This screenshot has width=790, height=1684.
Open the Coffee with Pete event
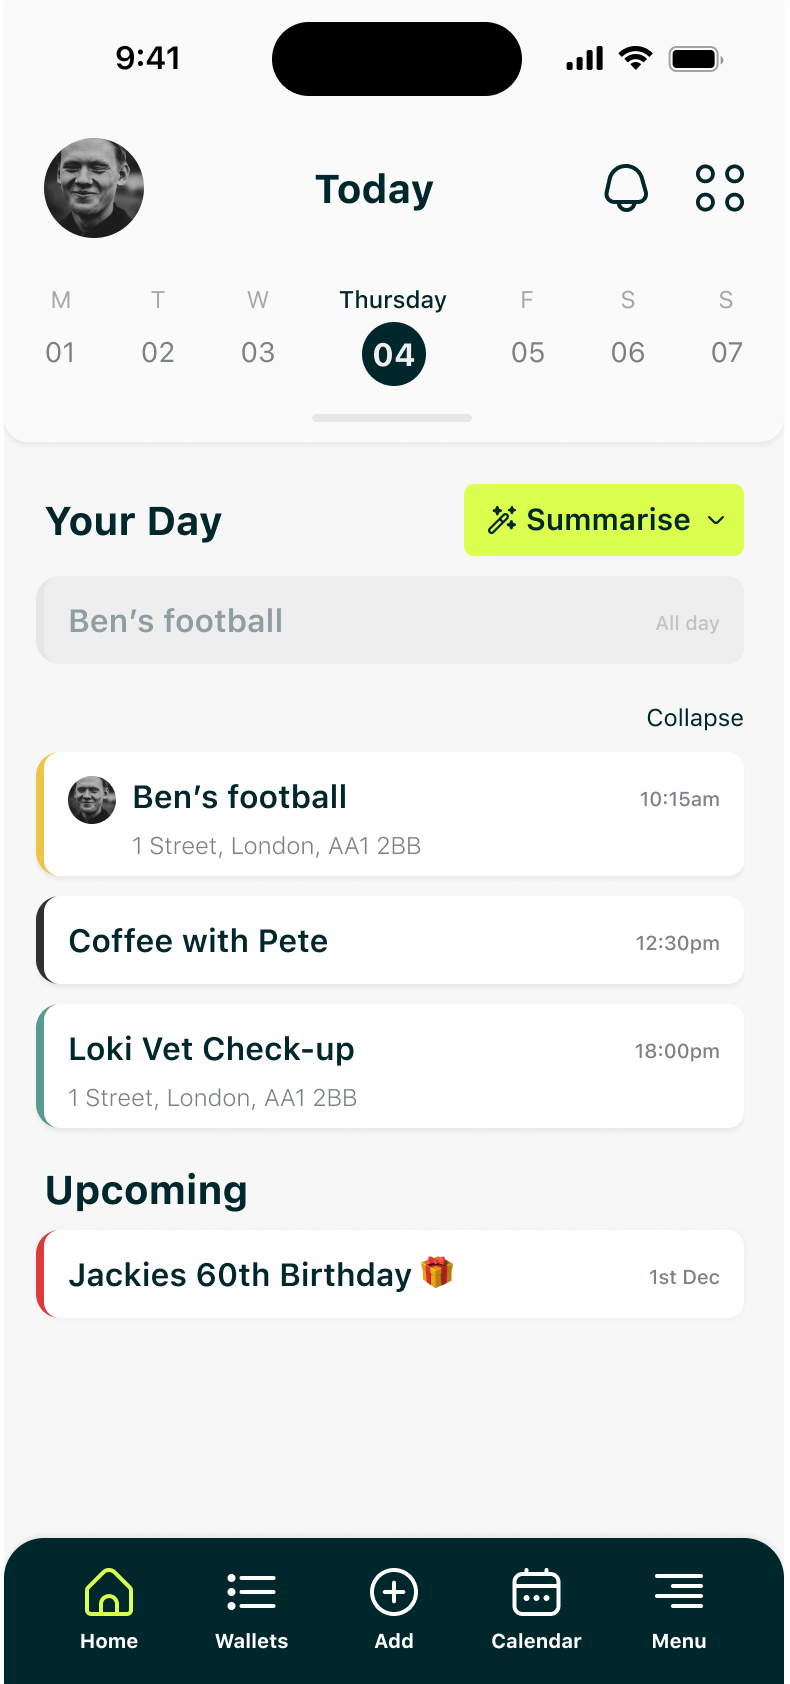390,940
